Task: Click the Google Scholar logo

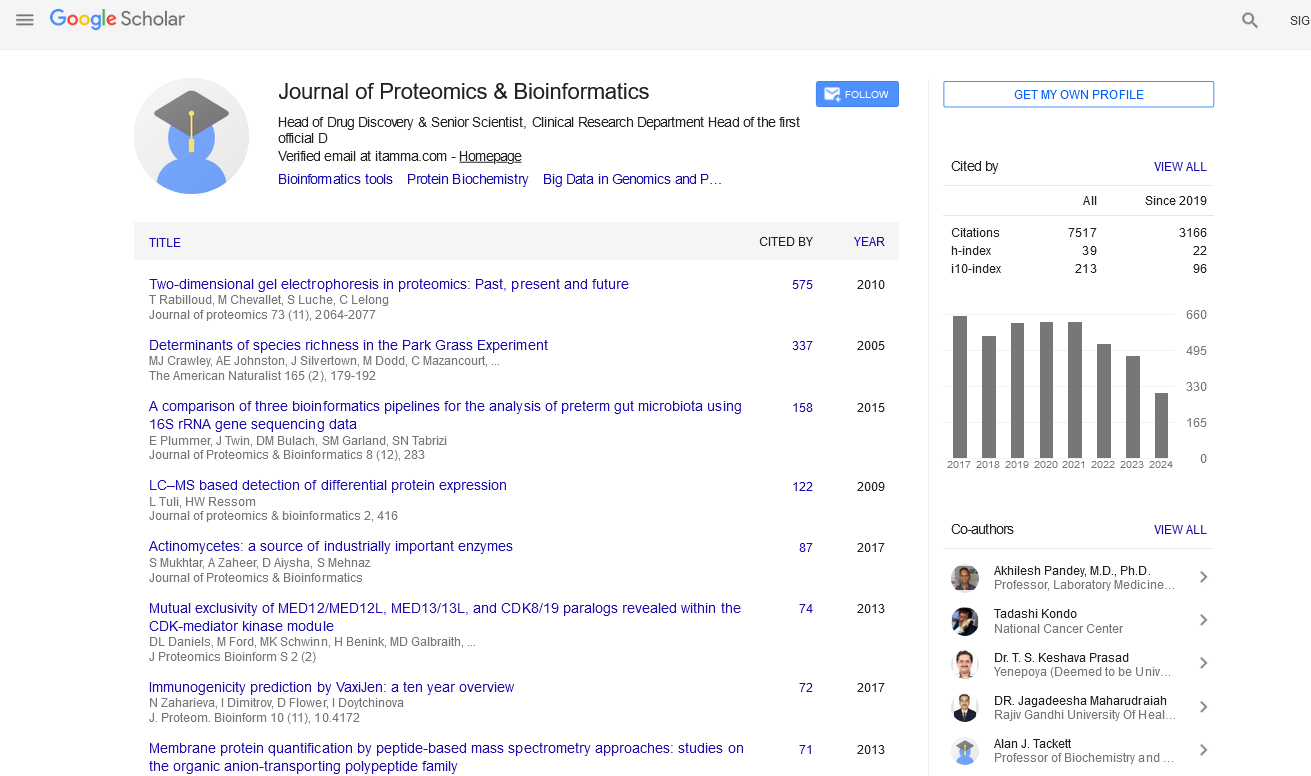Action: pyautogui.click(x=117, y=19)
